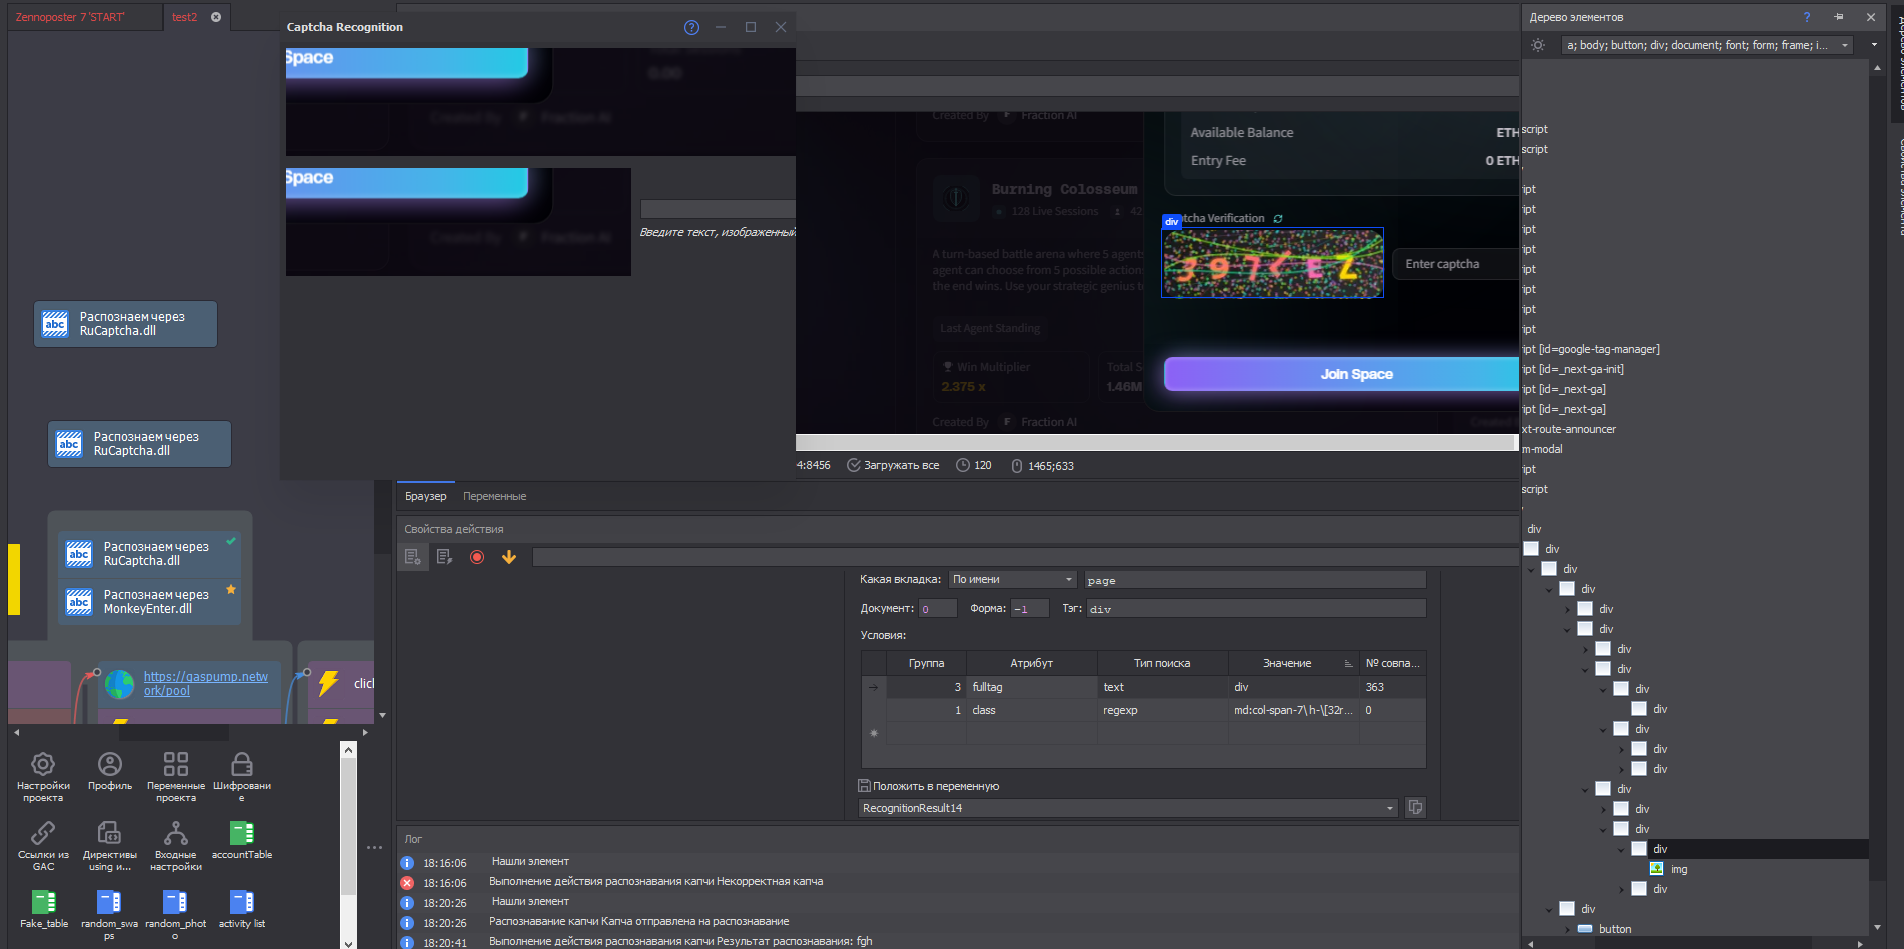Screen dimensions: 1904x949
Task: Open the gaspump.network/pool link
Action: click(206, 683)
